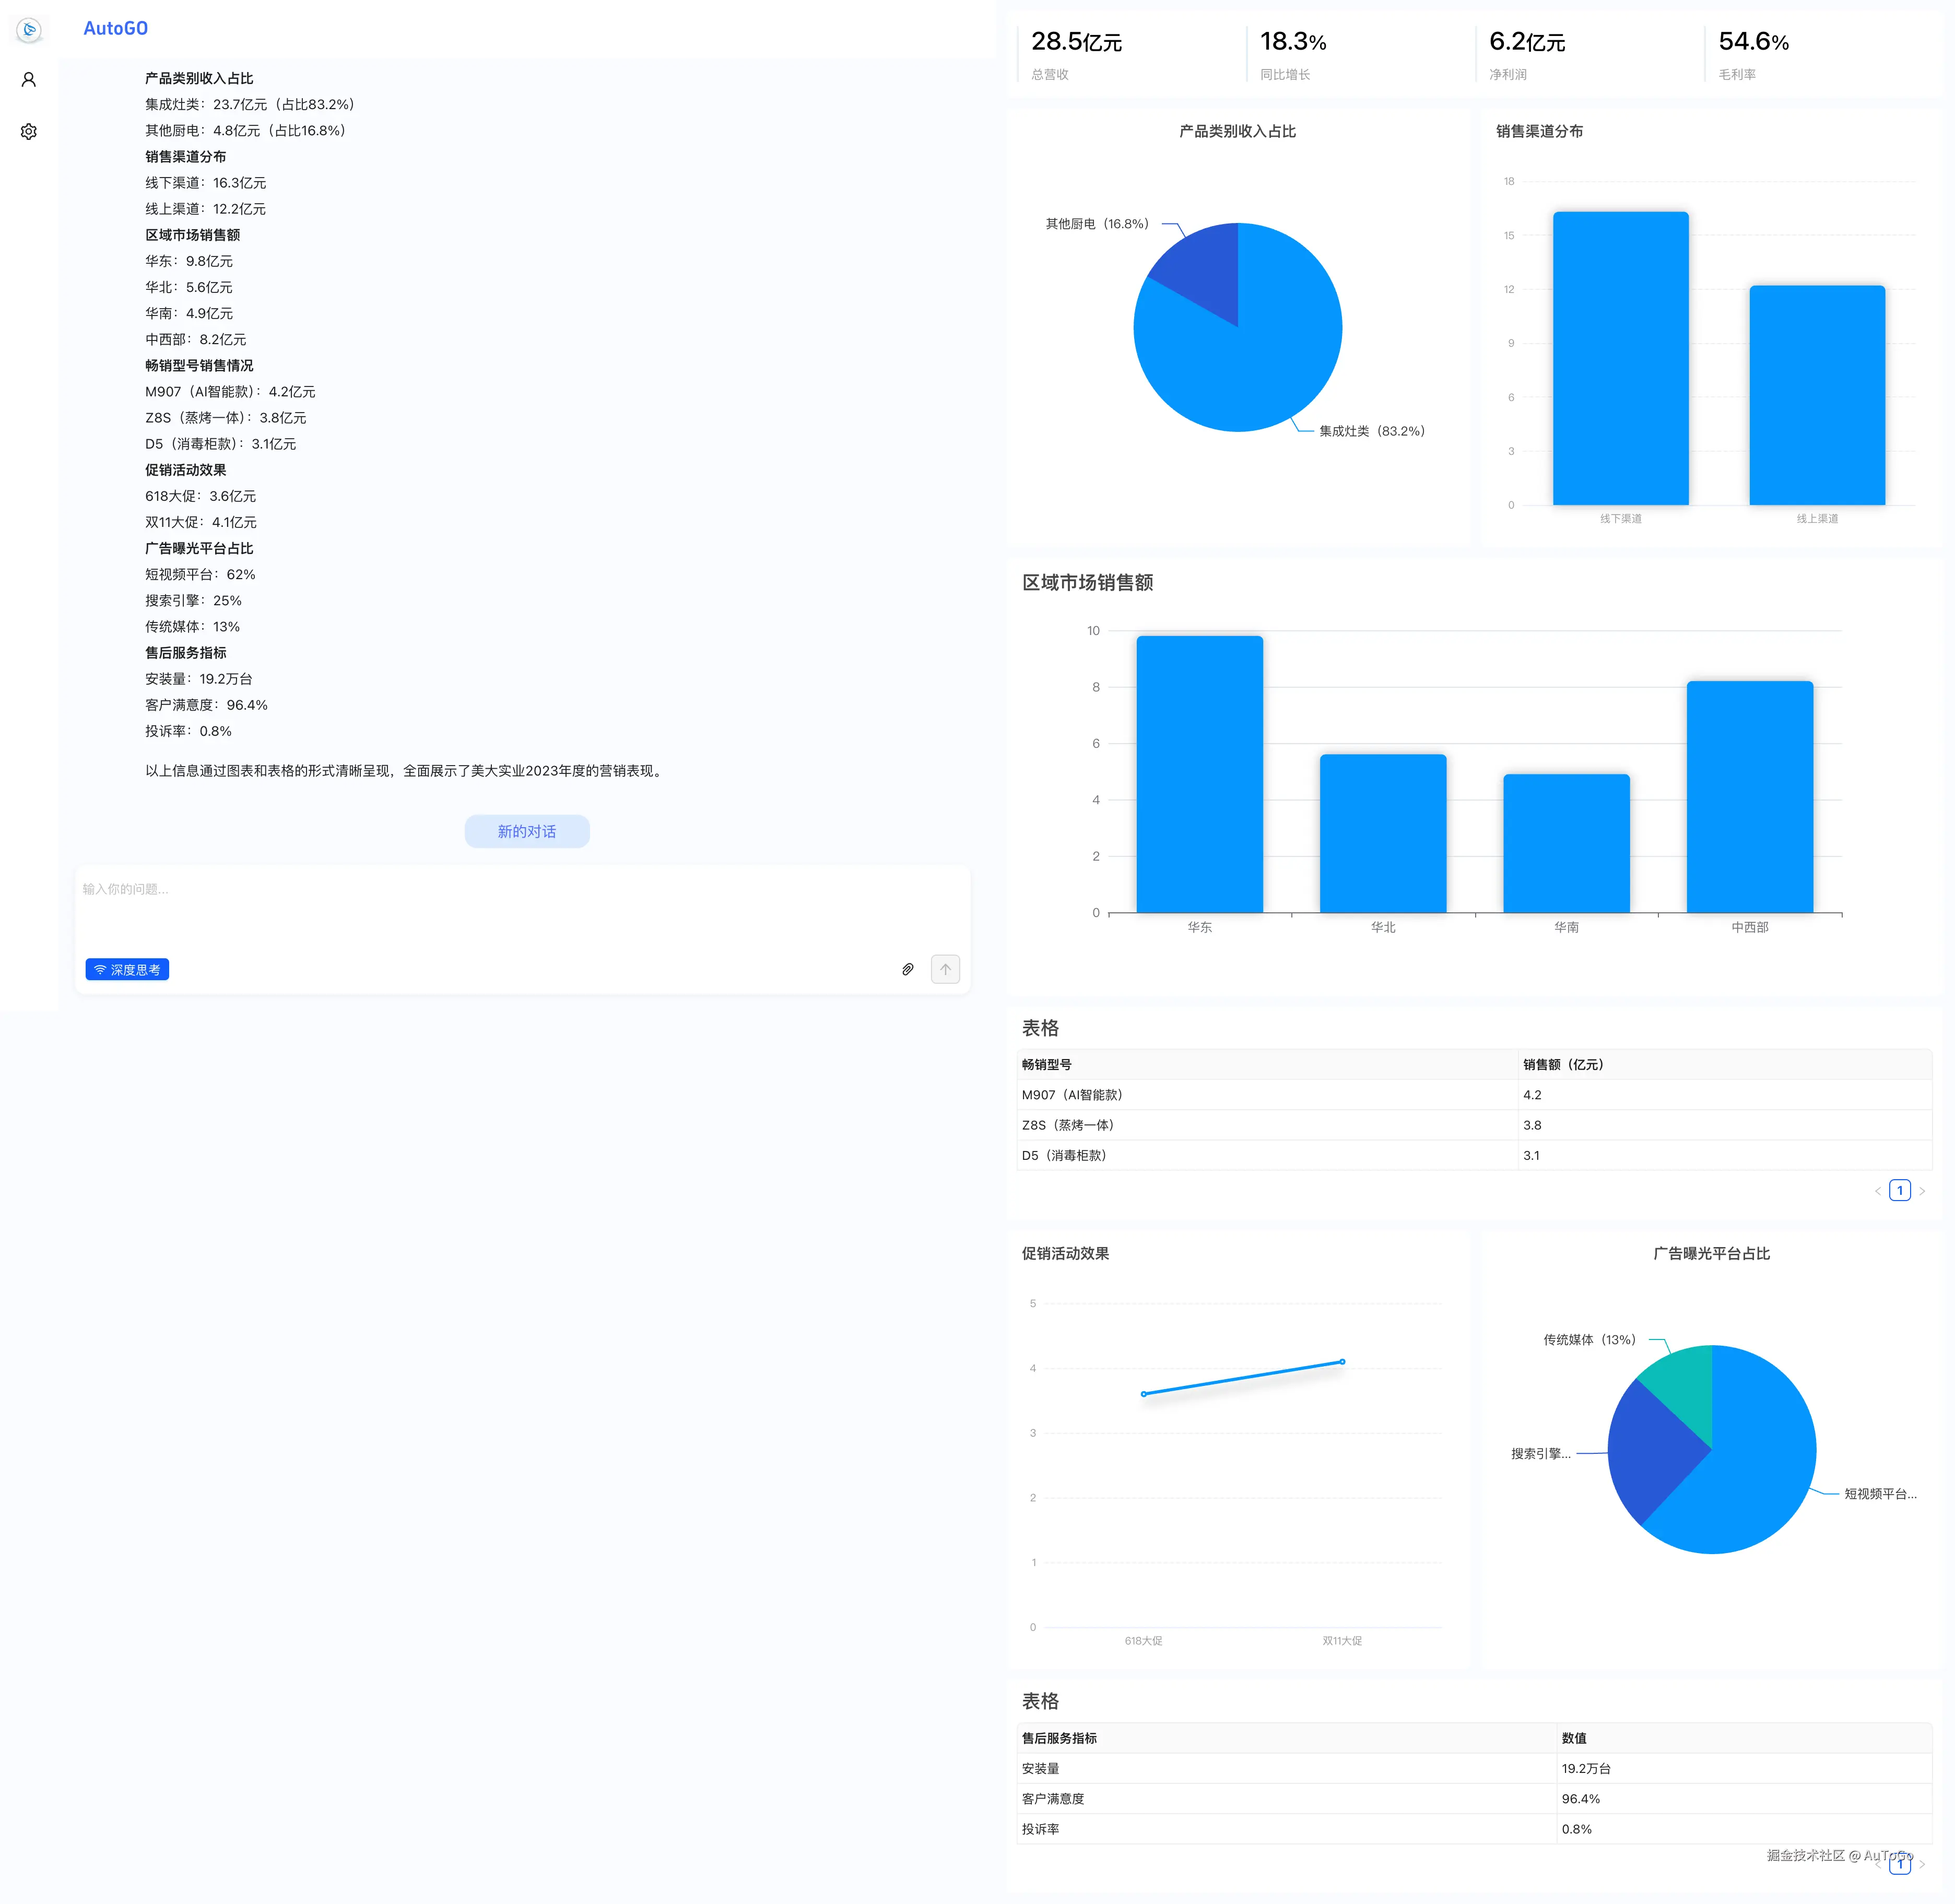Screen dimensions: 1955x1904
Task: Click the 畅销型号 table column header
Action: pos(1046,1065)
